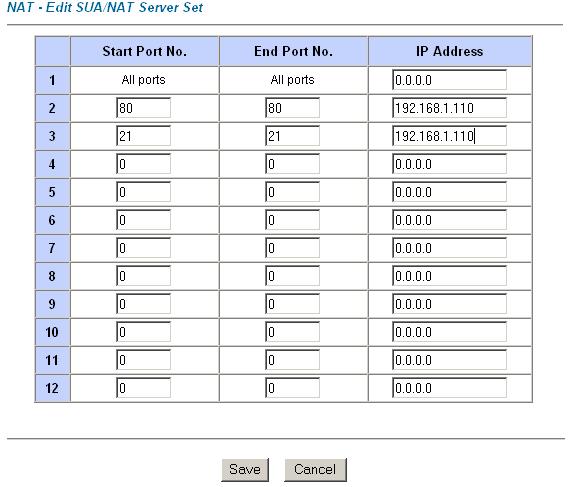
Task: Select the row 3 Start Port field containing 21
Action: coord(143,136)
